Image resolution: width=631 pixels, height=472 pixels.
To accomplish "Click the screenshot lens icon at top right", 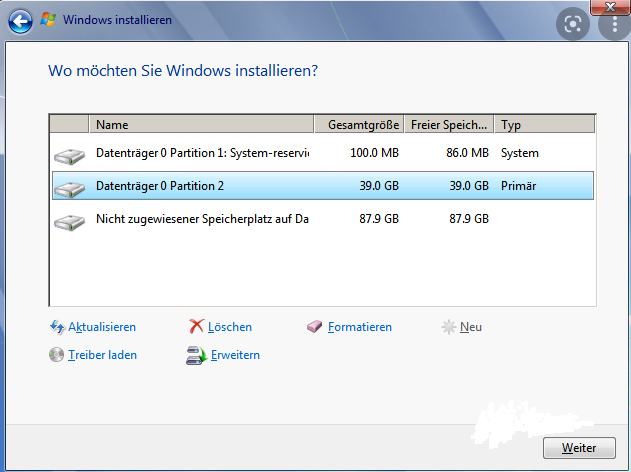I will click(x=573, y=26).
